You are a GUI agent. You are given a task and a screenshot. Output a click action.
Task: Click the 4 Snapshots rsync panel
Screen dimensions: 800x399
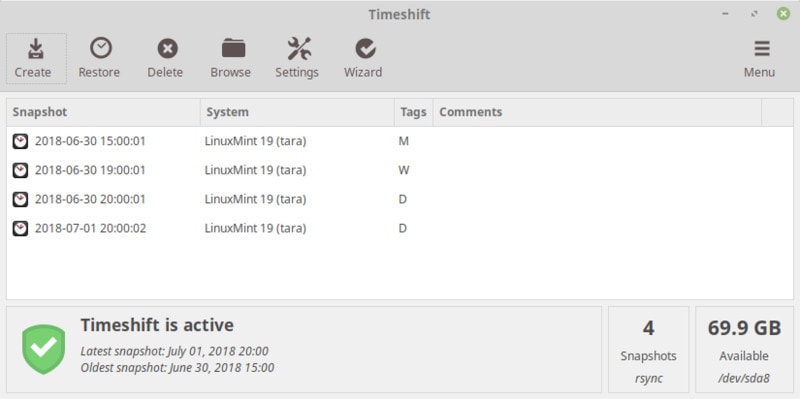[648, 350]
